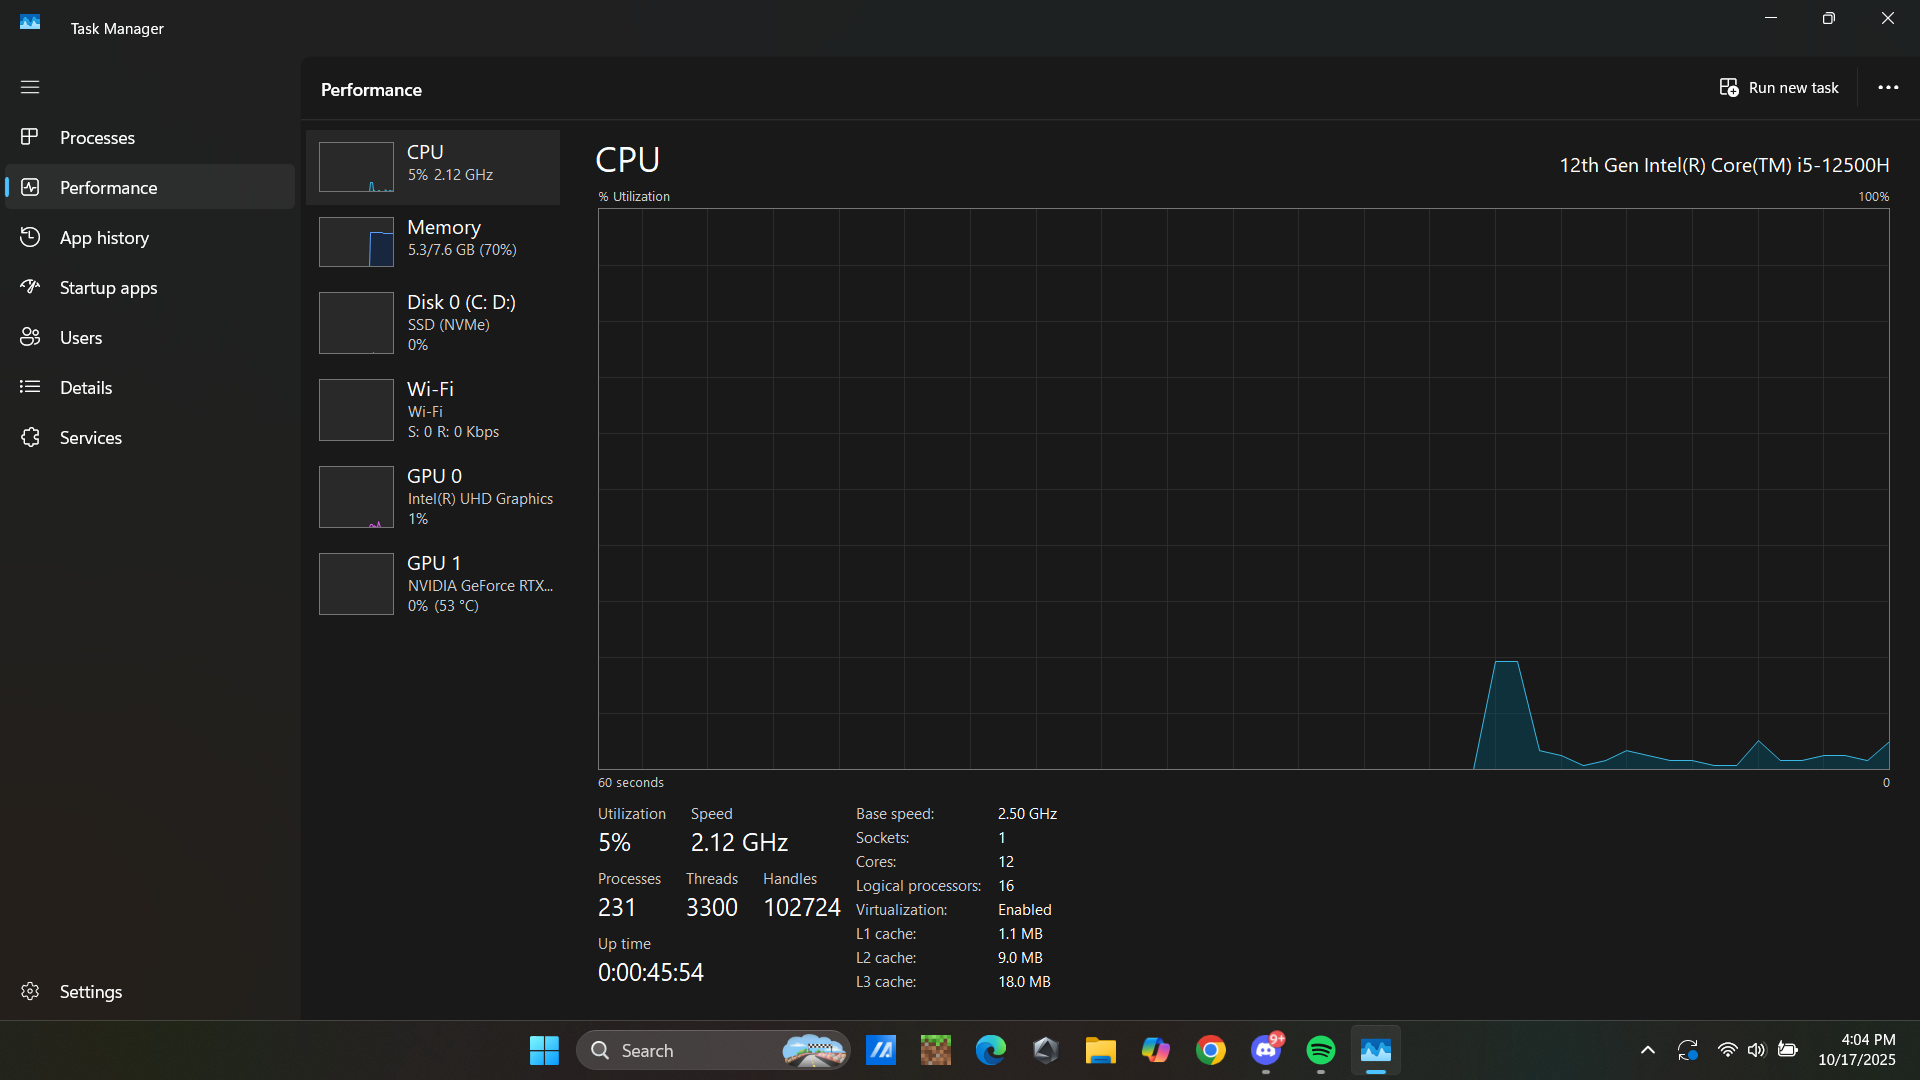Click the App history clock icon

pos(30,237)
